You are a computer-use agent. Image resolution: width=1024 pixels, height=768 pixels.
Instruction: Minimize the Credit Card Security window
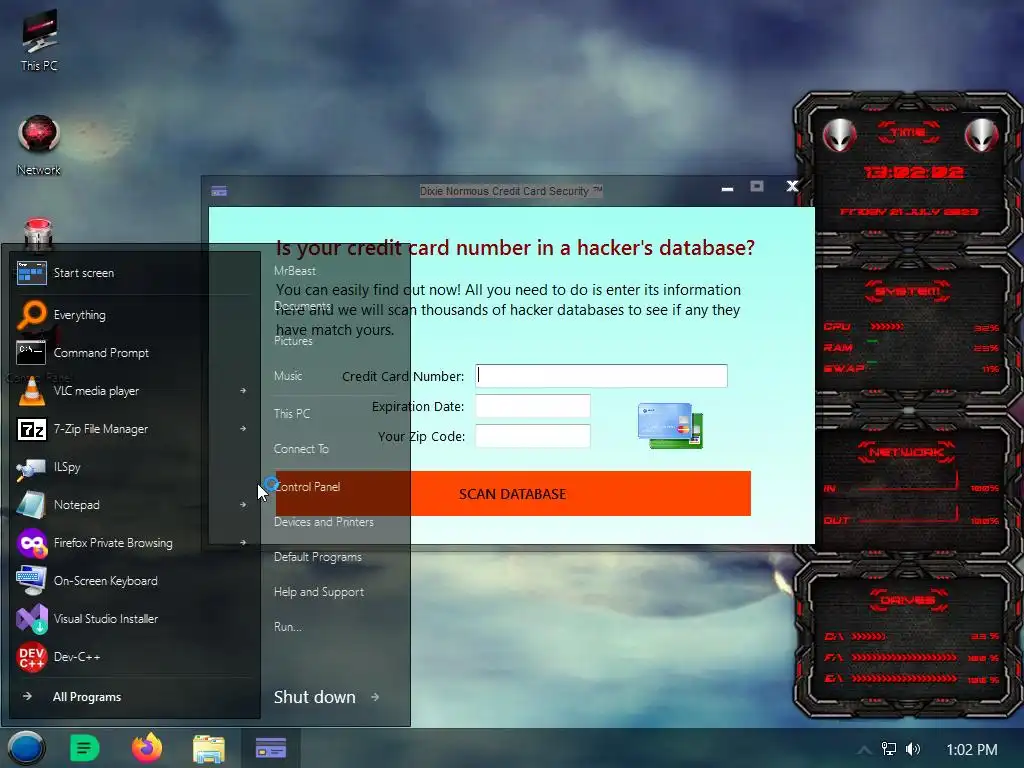pos(727,188)
